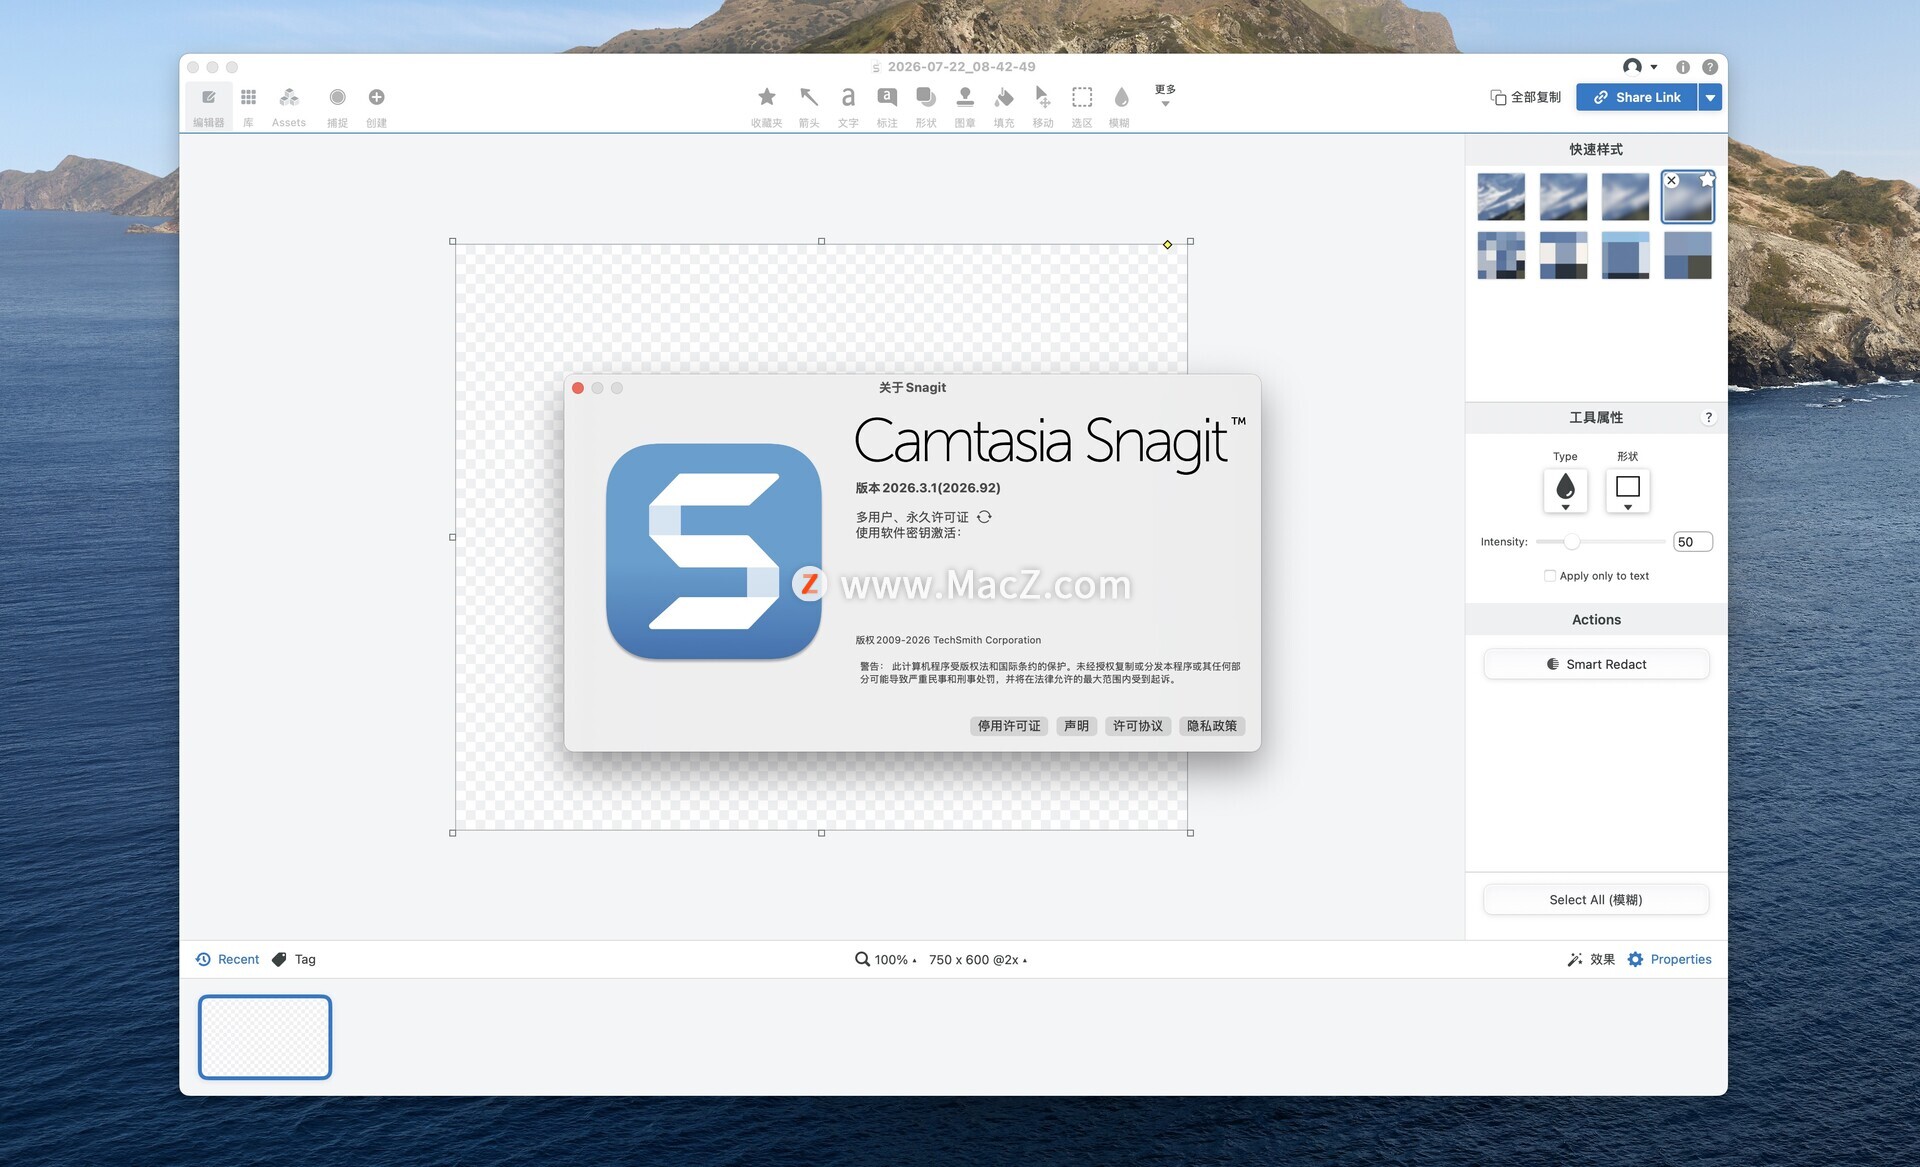Viewport: 1920px width, 1167px height.
Task: Select the 选区 selection tool
Action: click(x=1082, y=106)
